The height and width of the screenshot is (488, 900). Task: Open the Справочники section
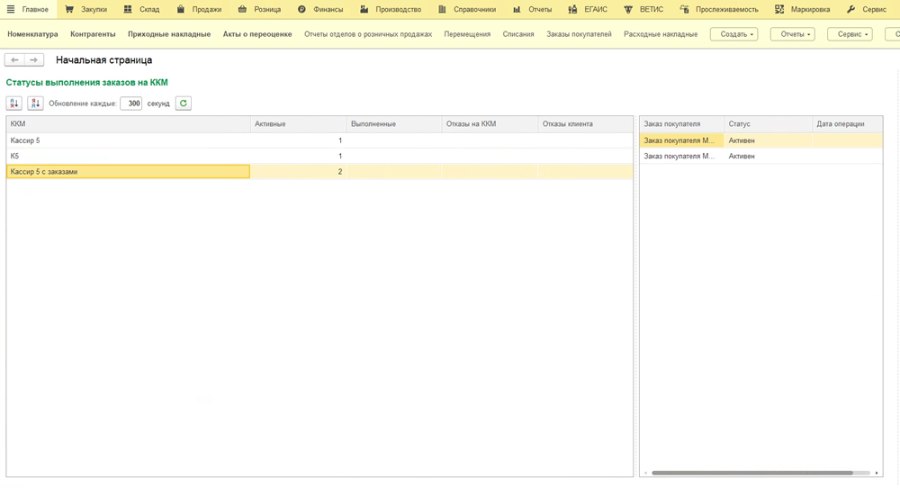(x=467, y=9)
